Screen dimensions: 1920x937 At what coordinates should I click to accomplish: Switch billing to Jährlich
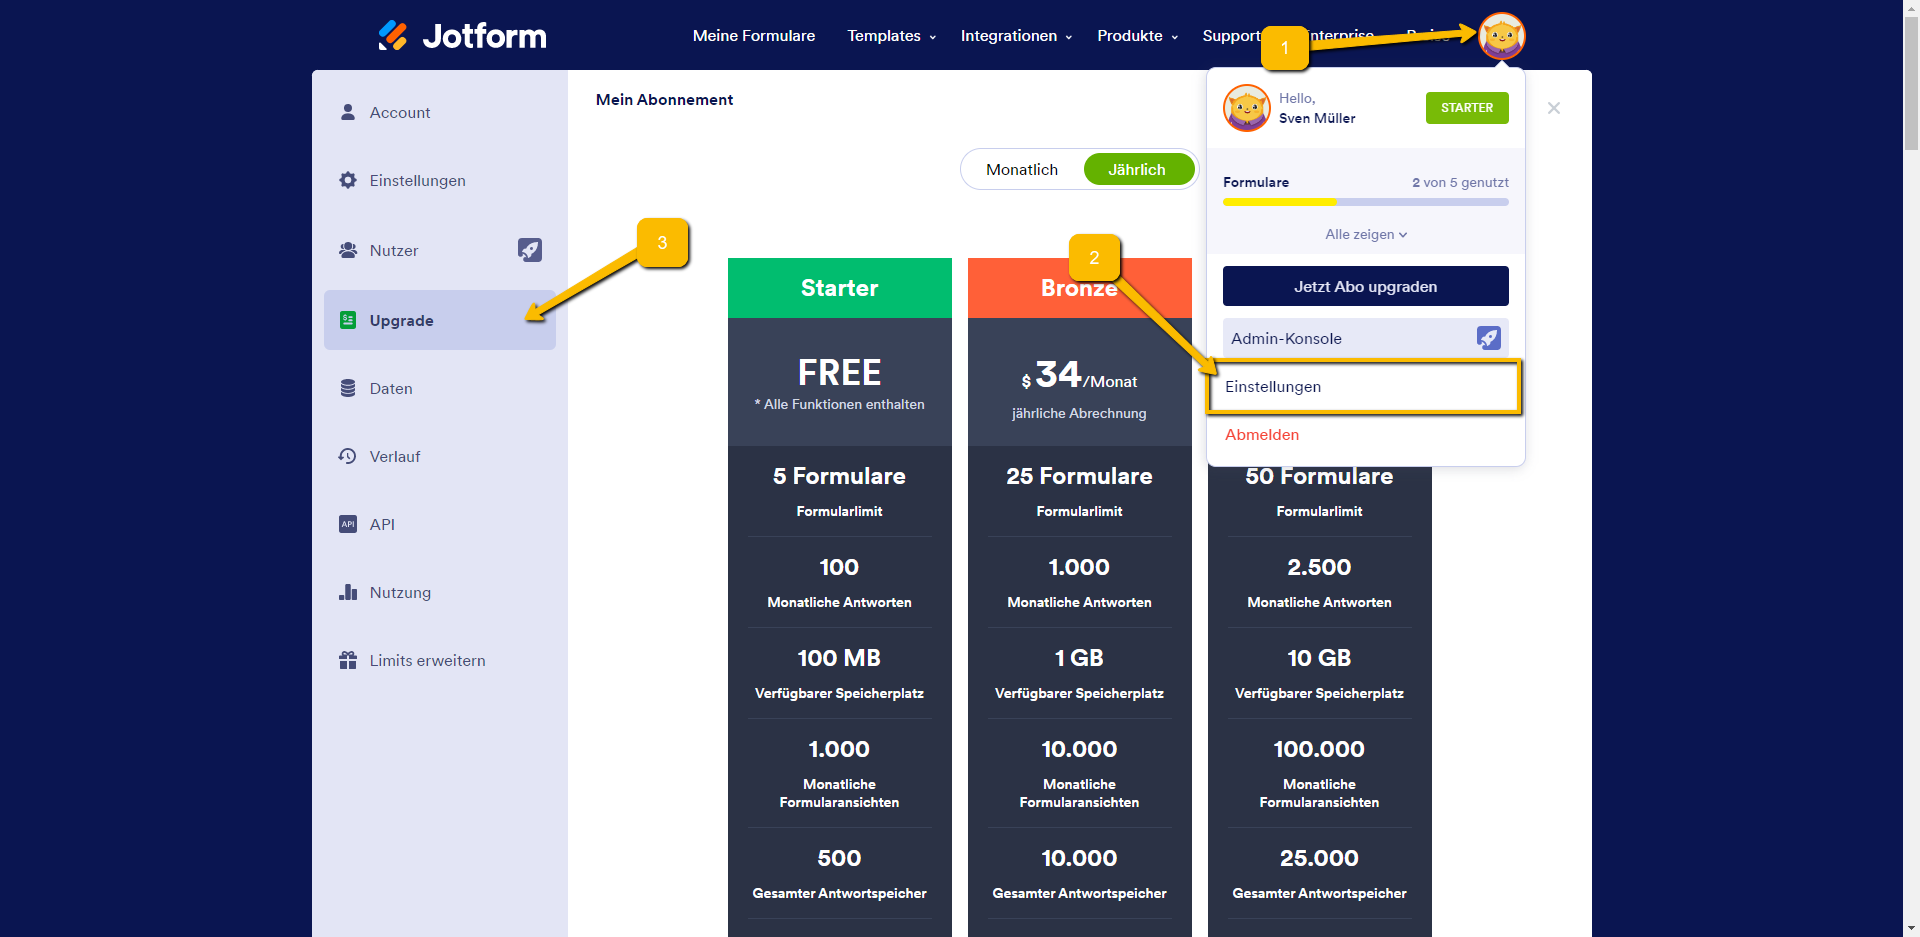[1137, 169]
